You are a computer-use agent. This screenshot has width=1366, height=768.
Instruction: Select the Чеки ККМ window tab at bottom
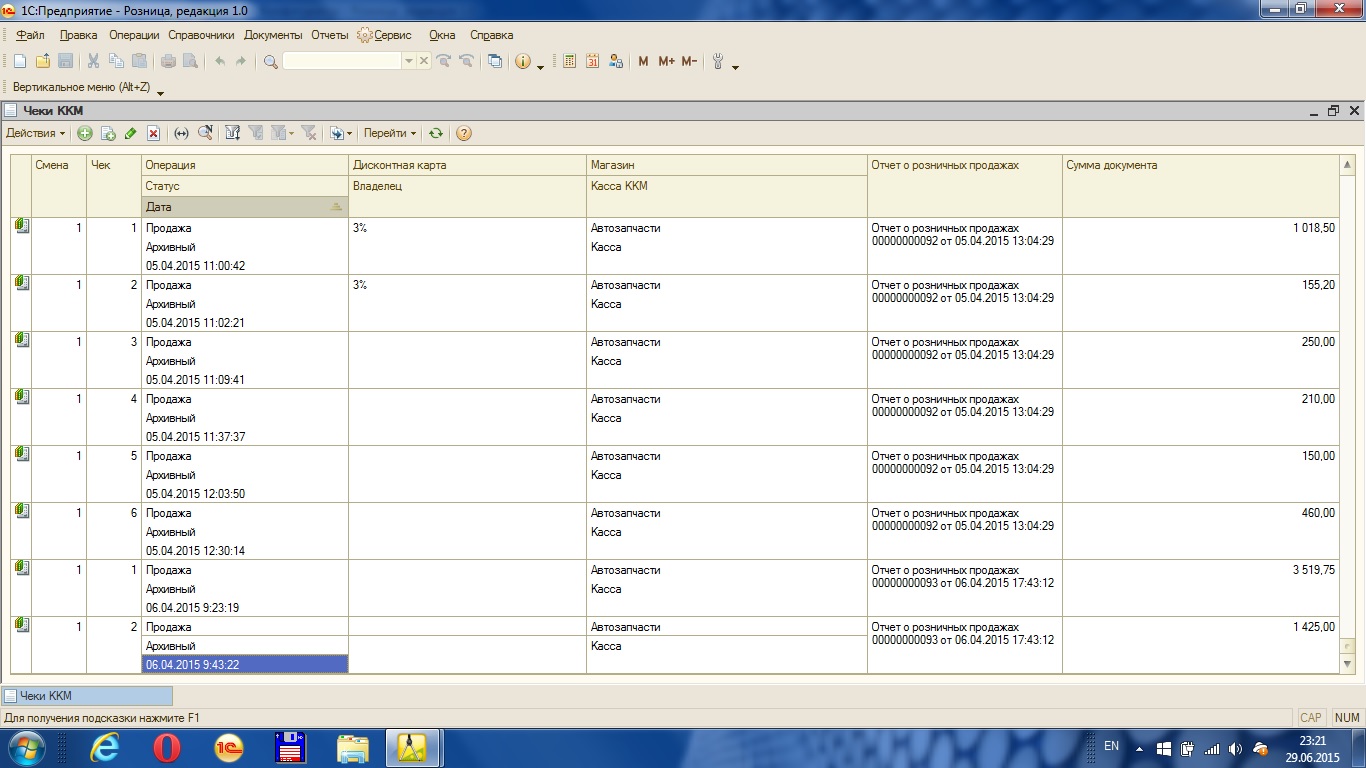(x=87, y=695)
